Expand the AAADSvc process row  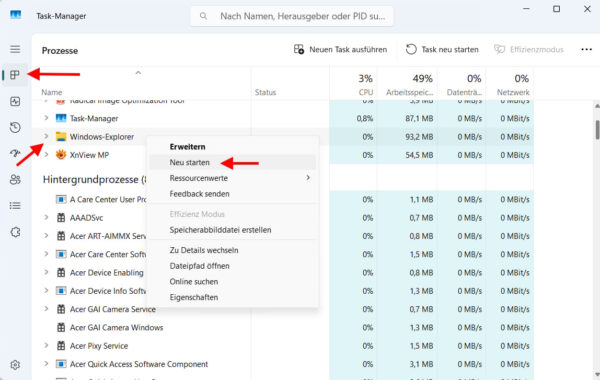coord(46,217)
